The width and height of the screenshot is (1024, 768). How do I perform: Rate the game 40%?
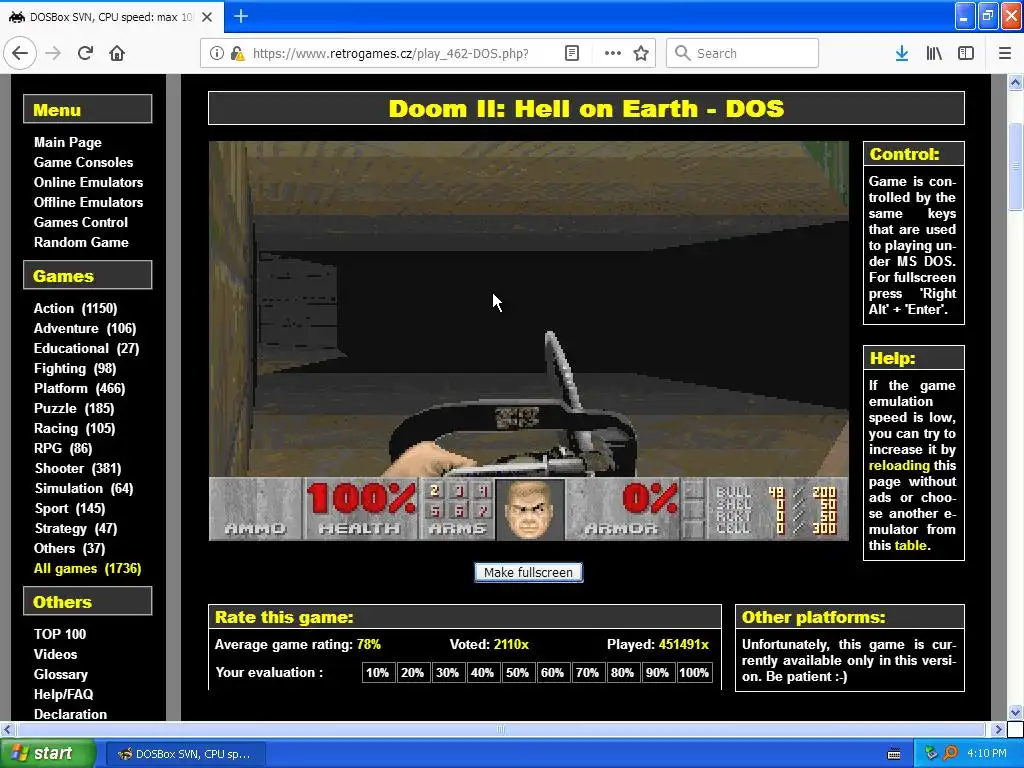[483, 673]
